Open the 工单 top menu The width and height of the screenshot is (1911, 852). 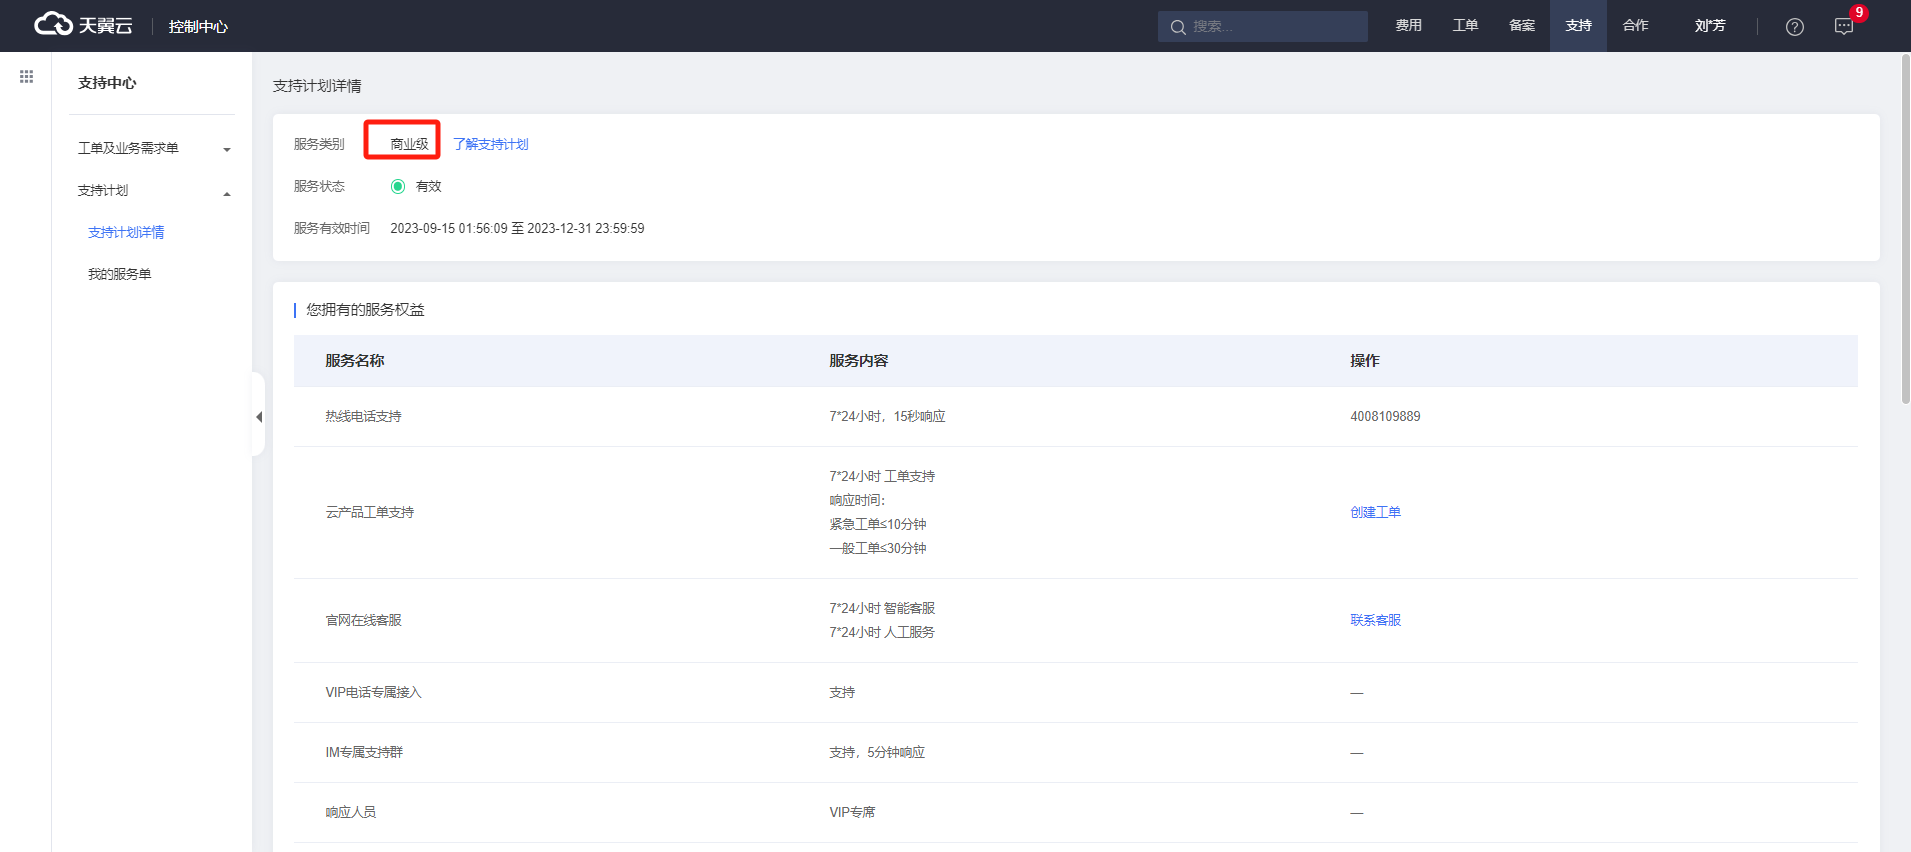pyautogui.click(x=1465, y=26)
